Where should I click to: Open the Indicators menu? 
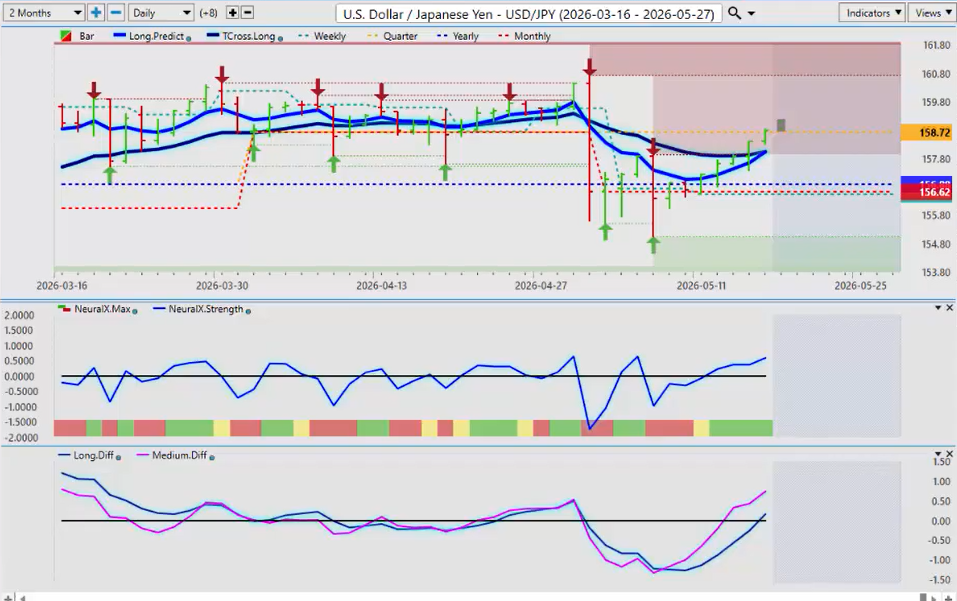tap(873, 13)
